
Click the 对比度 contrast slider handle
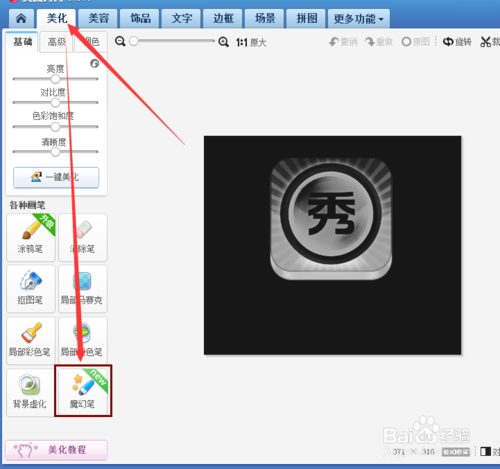pos(55,103)
